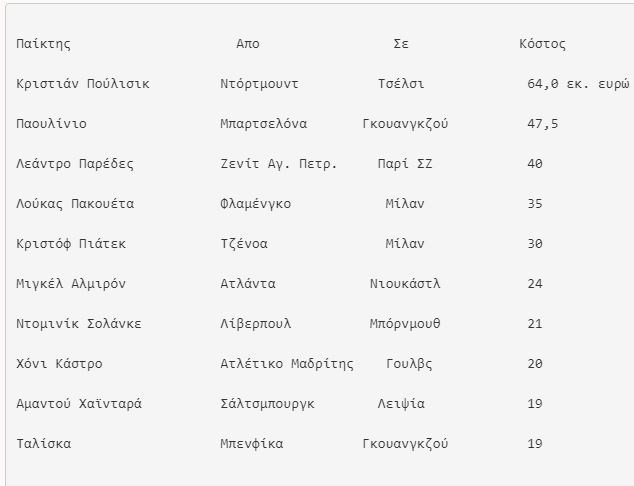Image resolution: width=634 pixels, height=486 pixels.
Task: Click player name Παουλίνιο
Action: [x=52, y=124]
